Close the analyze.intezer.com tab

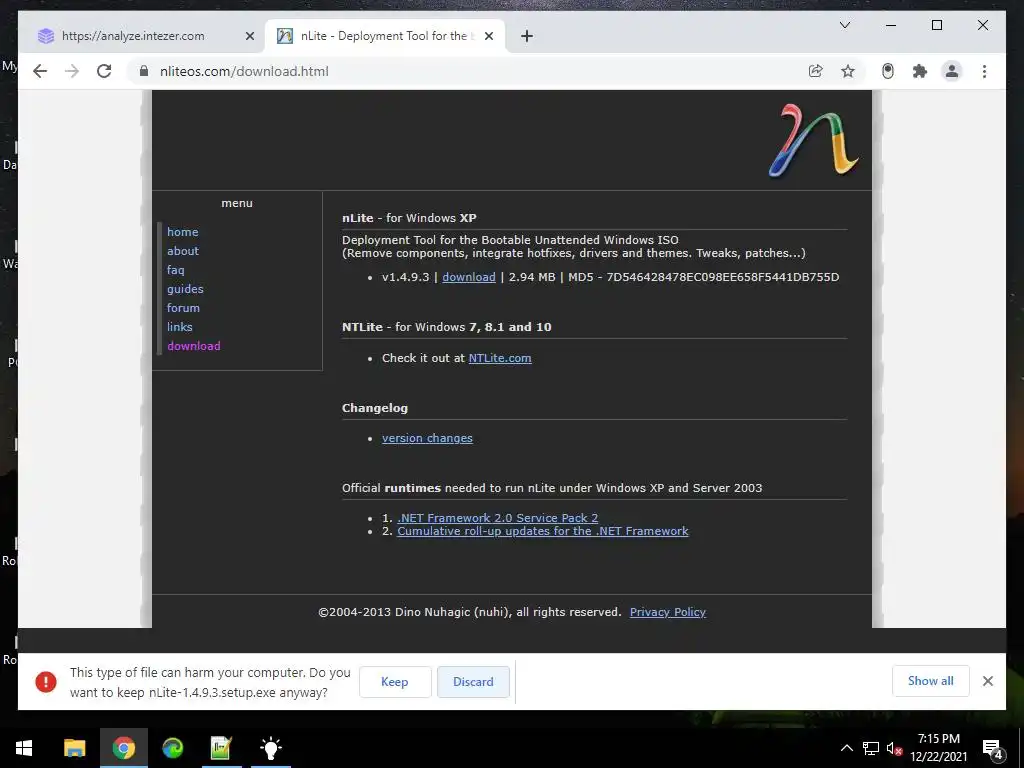[x=249, y=36]
